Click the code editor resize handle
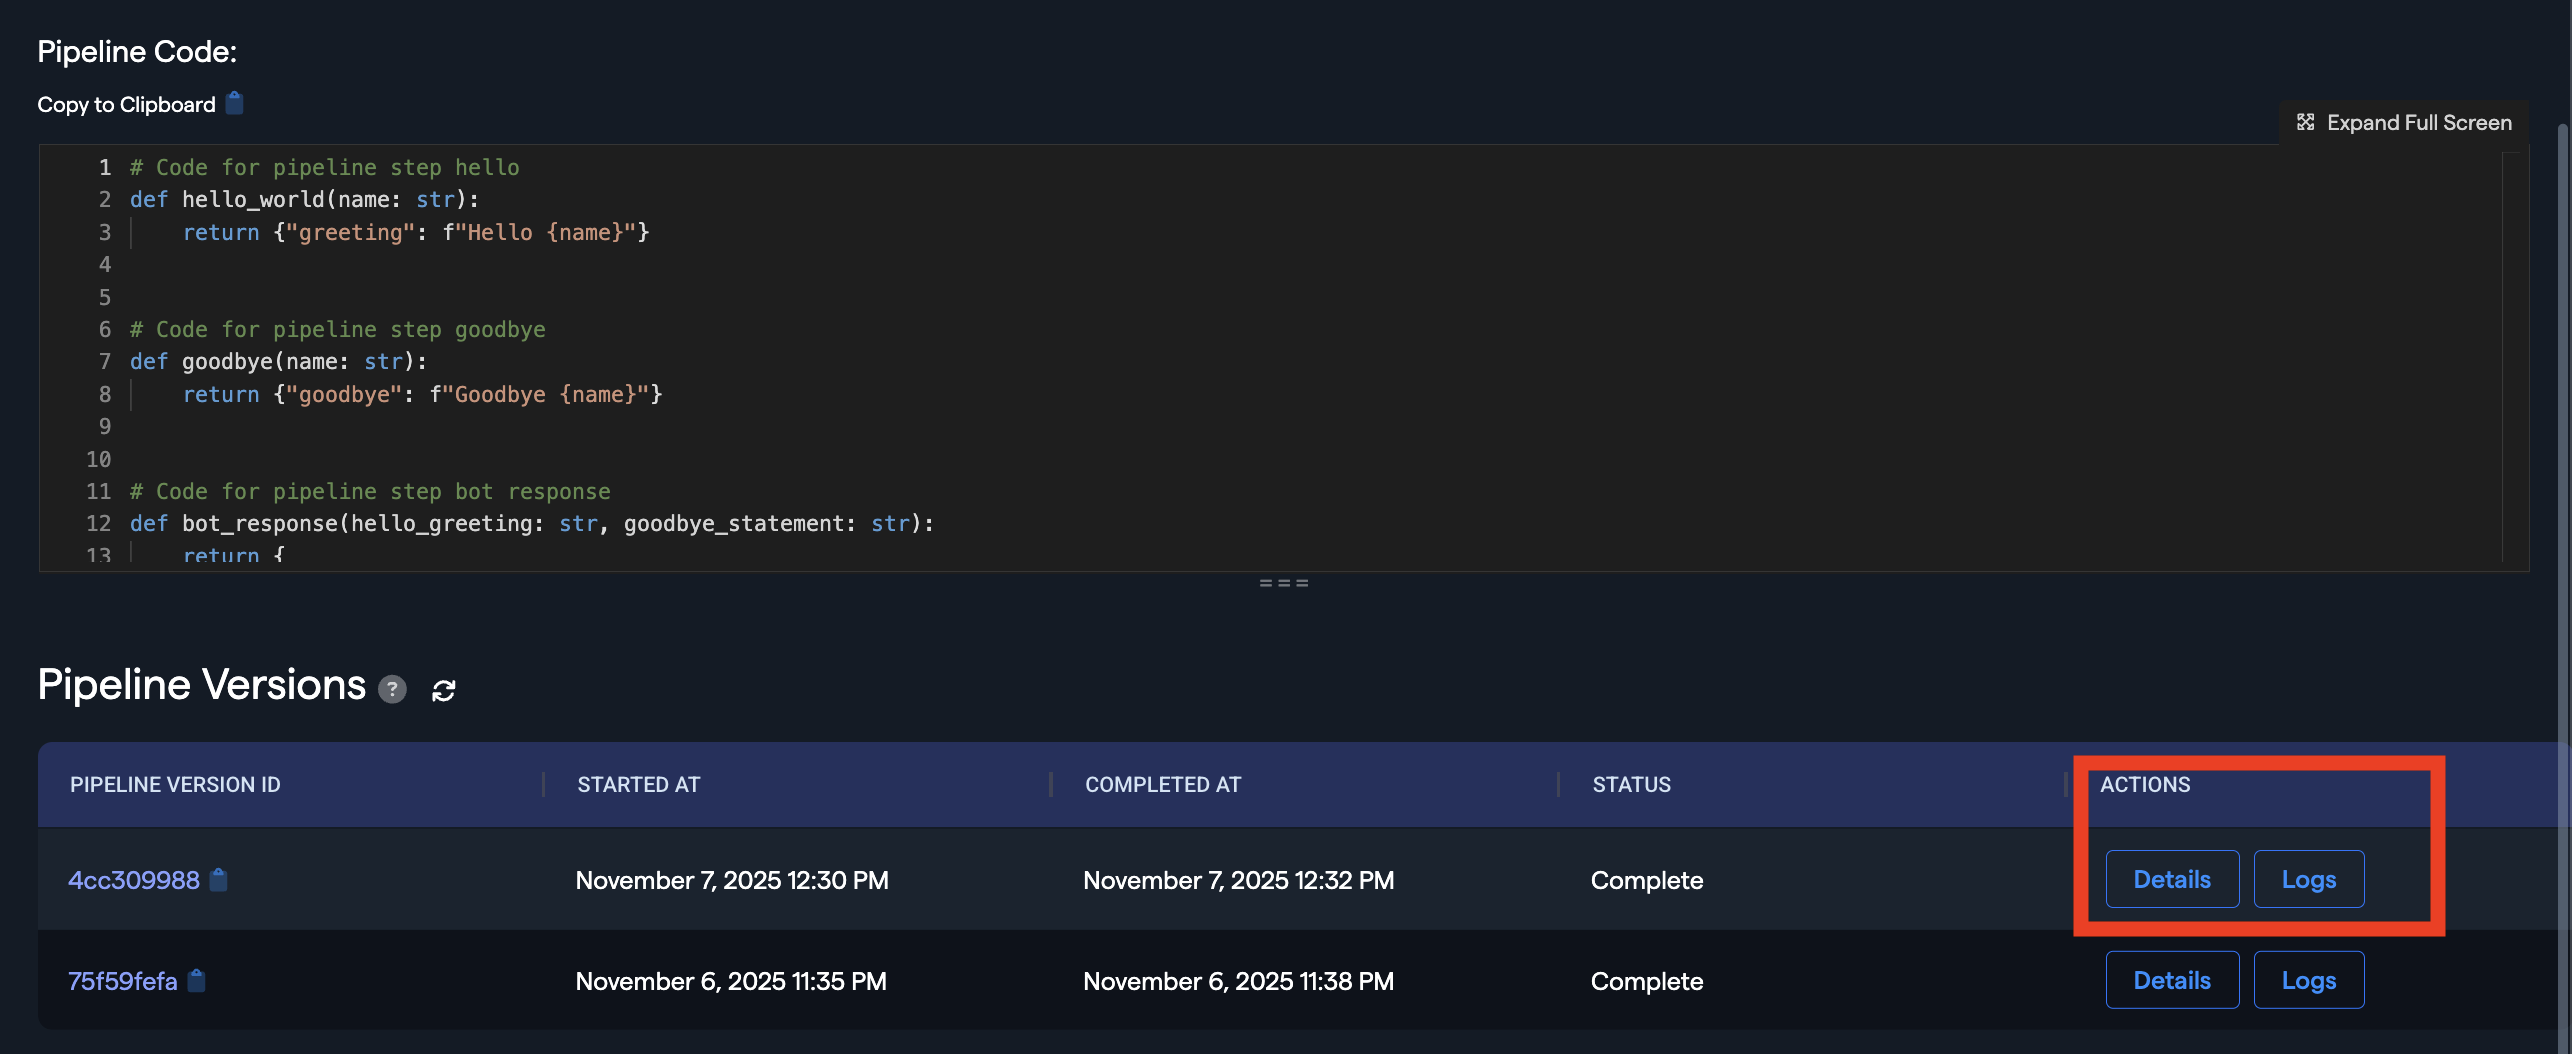This screenshot has height=1054, width=2572. pyautogui.click(x=1284, y=583)
